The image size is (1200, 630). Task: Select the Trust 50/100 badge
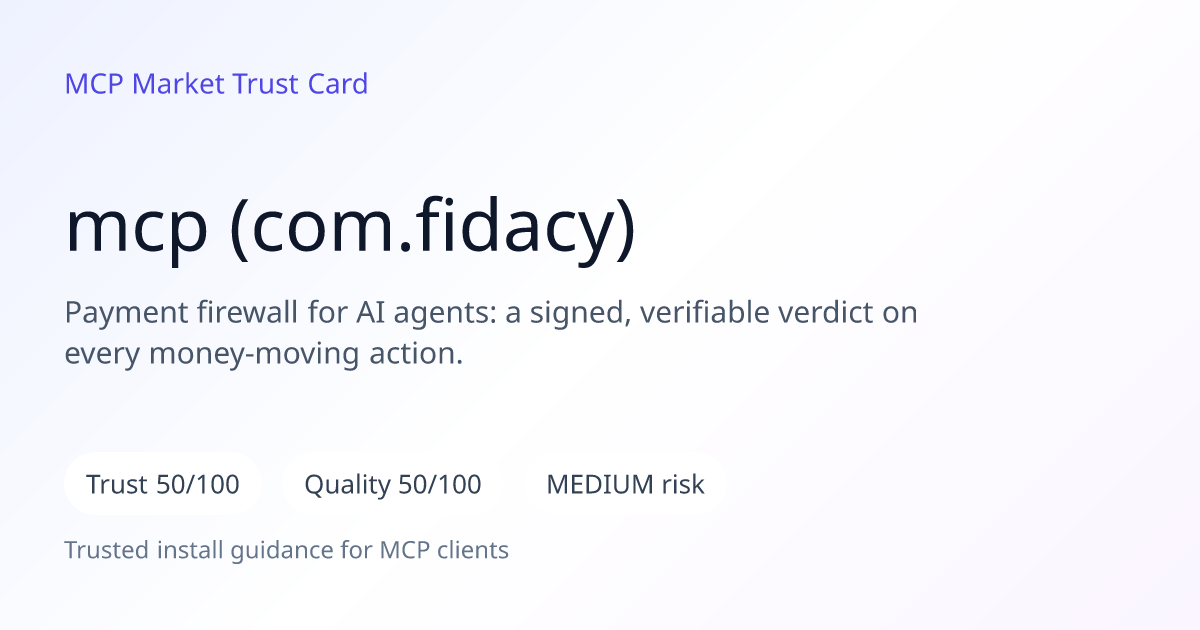pos(163,485)
